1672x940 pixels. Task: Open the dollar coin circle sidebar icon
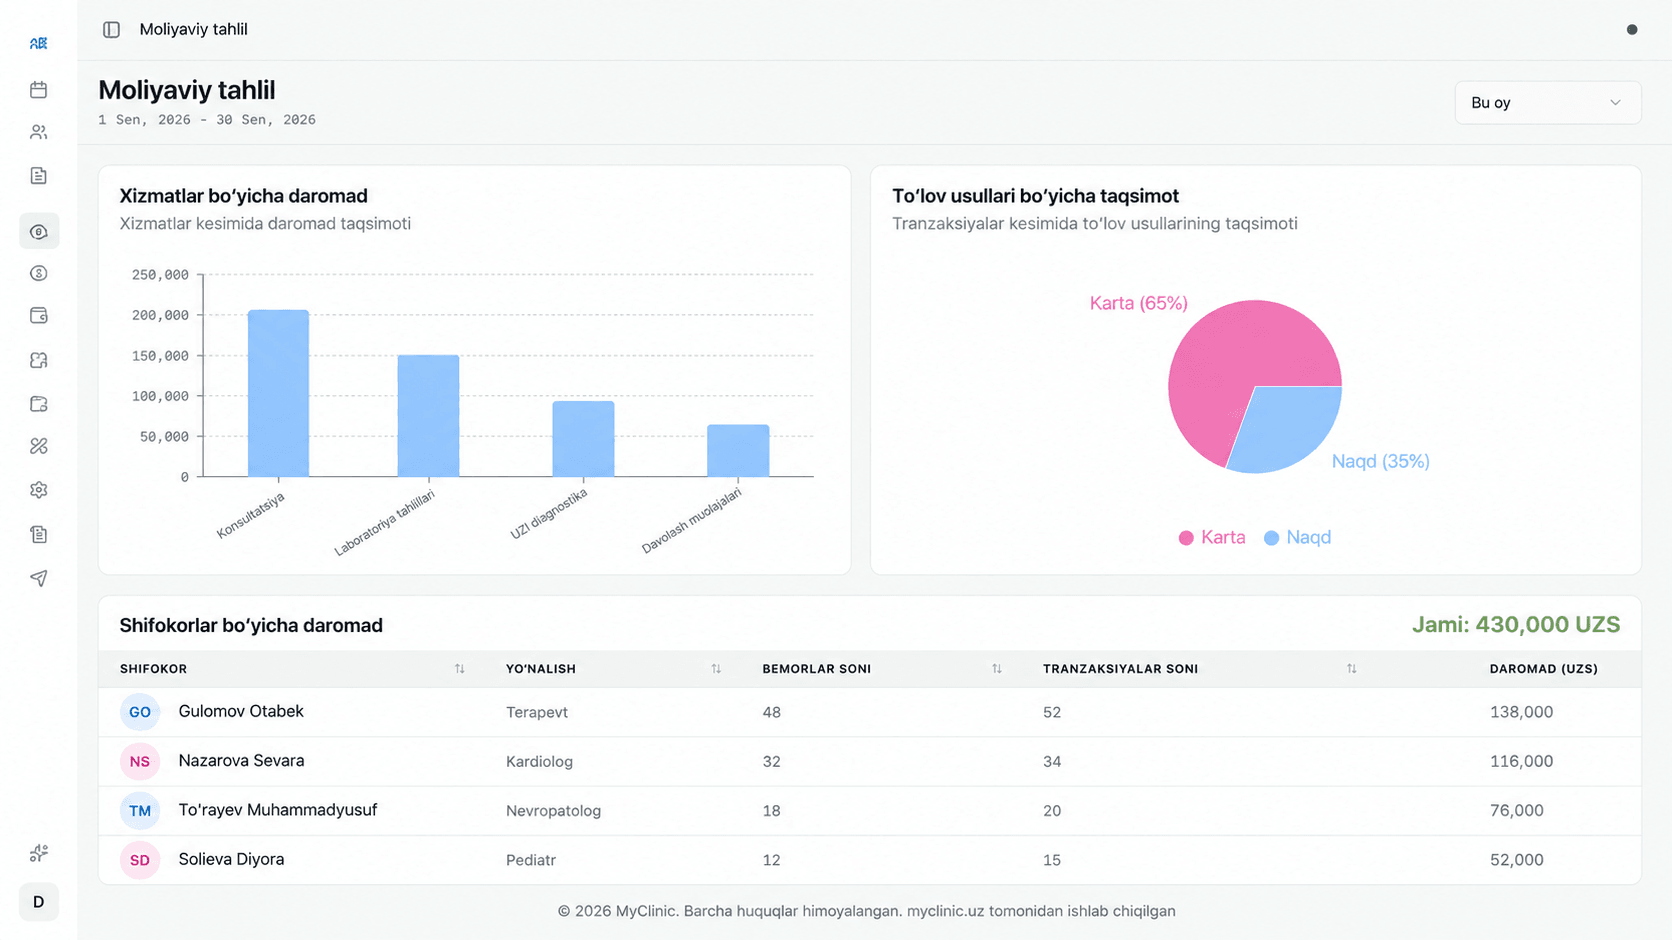coord(38,273)
